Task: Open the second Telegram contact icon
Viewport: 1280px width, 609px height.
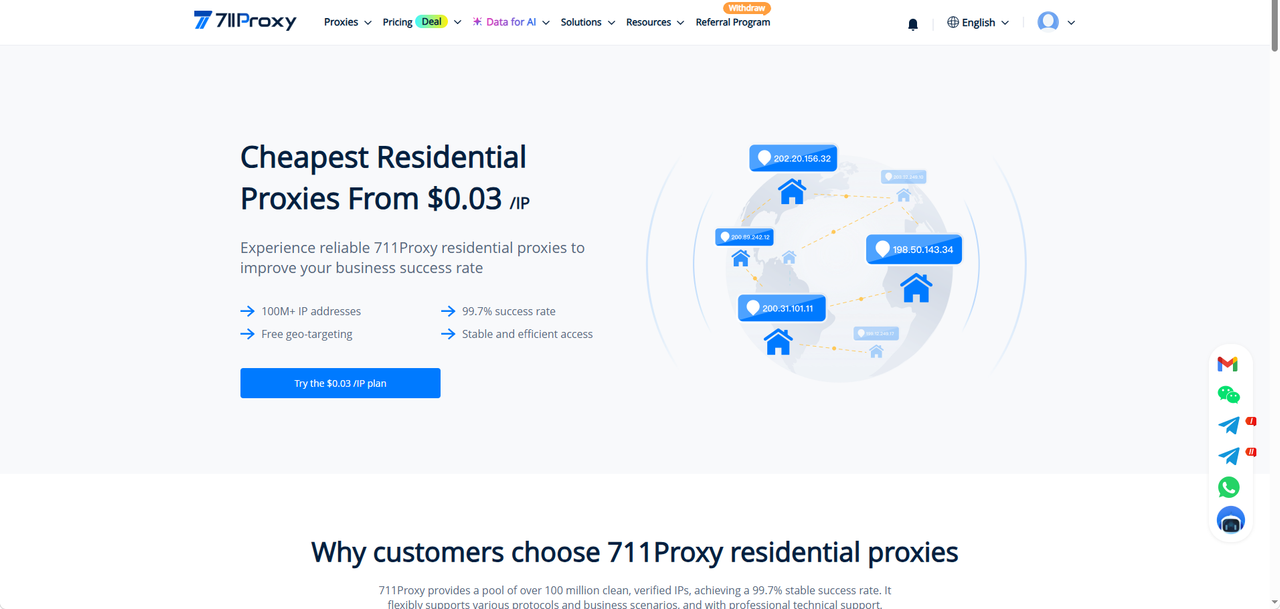Action: 1229,456
